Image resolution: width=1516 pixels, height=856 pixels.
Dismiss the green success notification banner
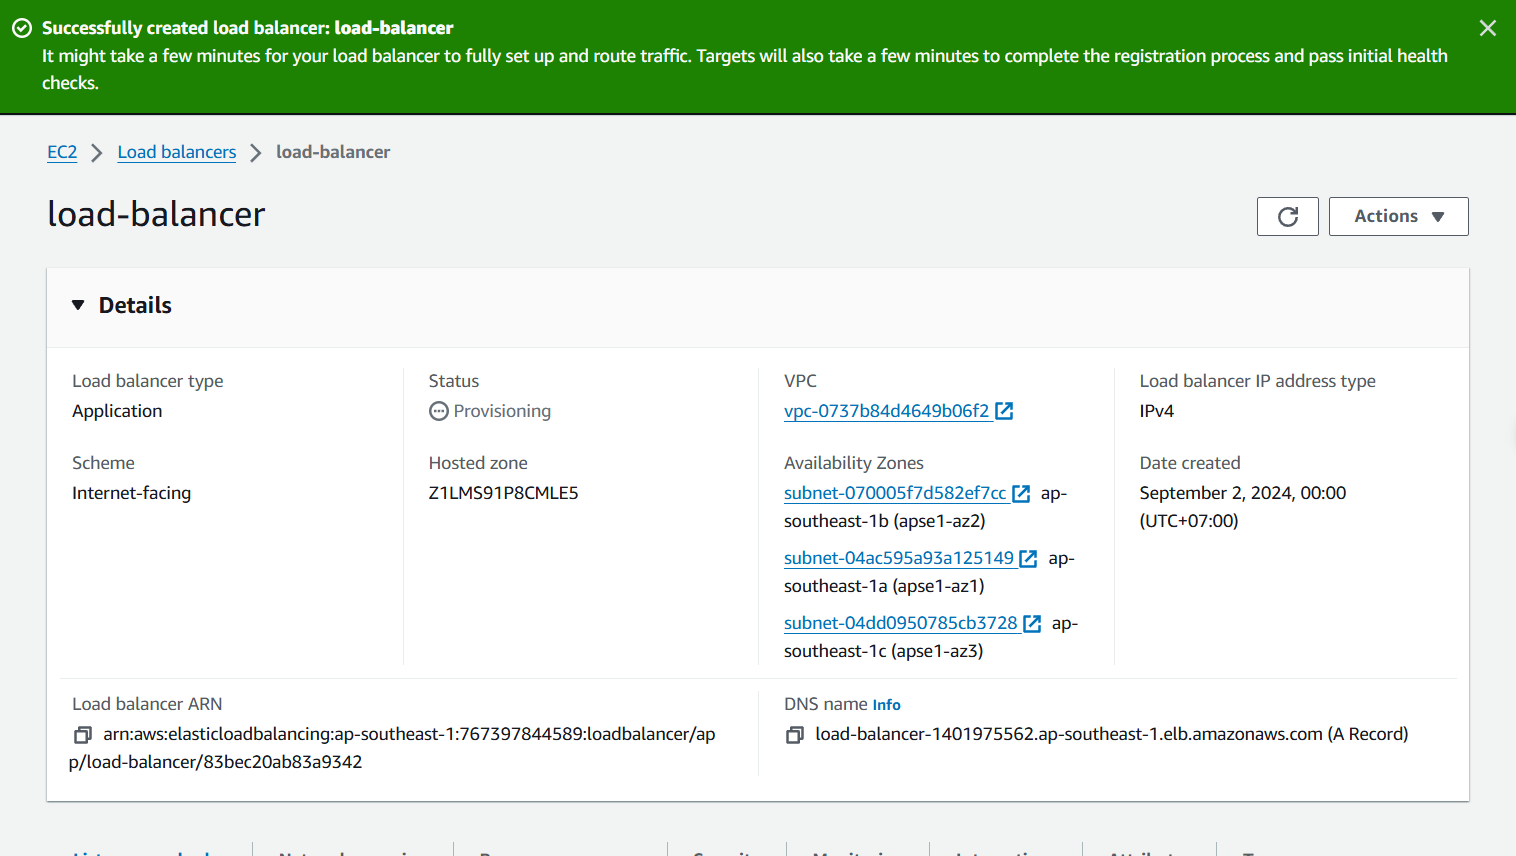point(1487,28)
